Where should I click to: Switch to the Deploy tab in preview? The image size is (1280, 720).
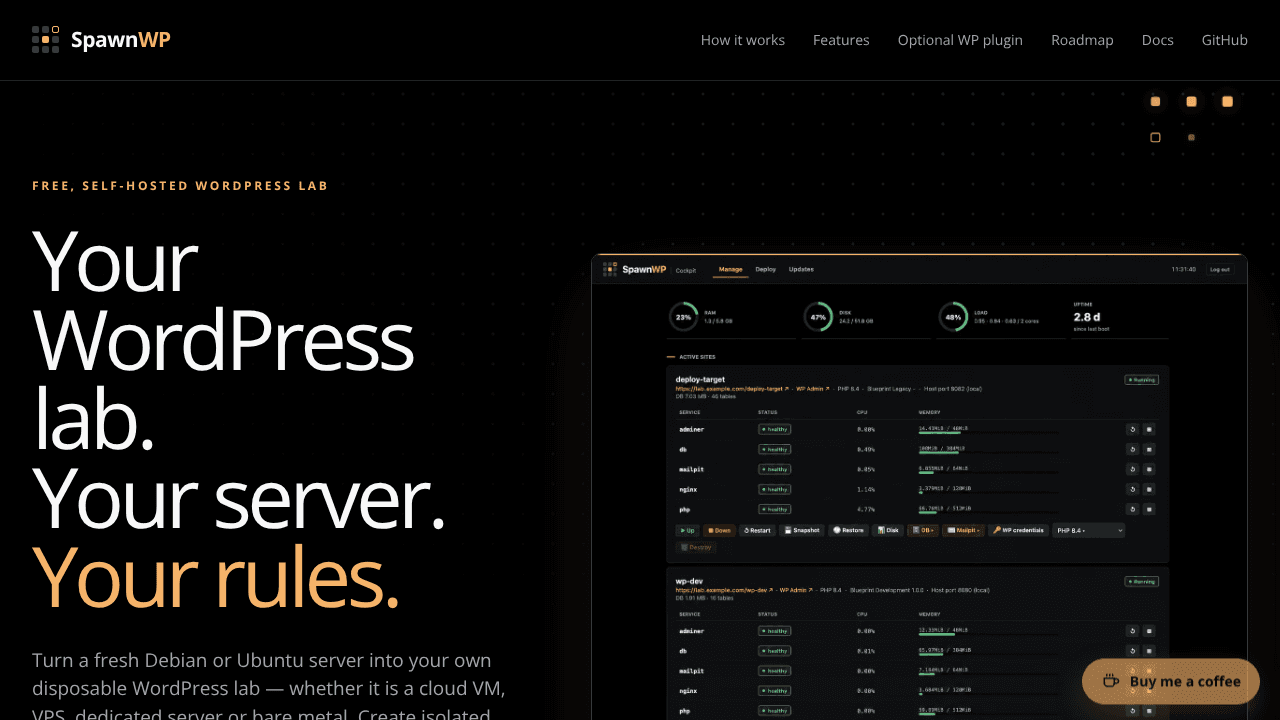(766, 269)
